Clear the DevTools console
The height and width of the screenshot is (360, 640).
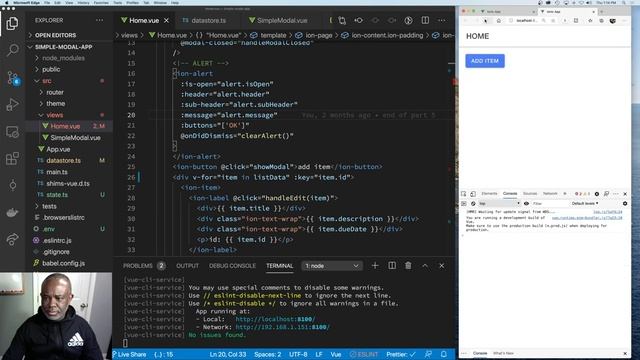[473, 203]
